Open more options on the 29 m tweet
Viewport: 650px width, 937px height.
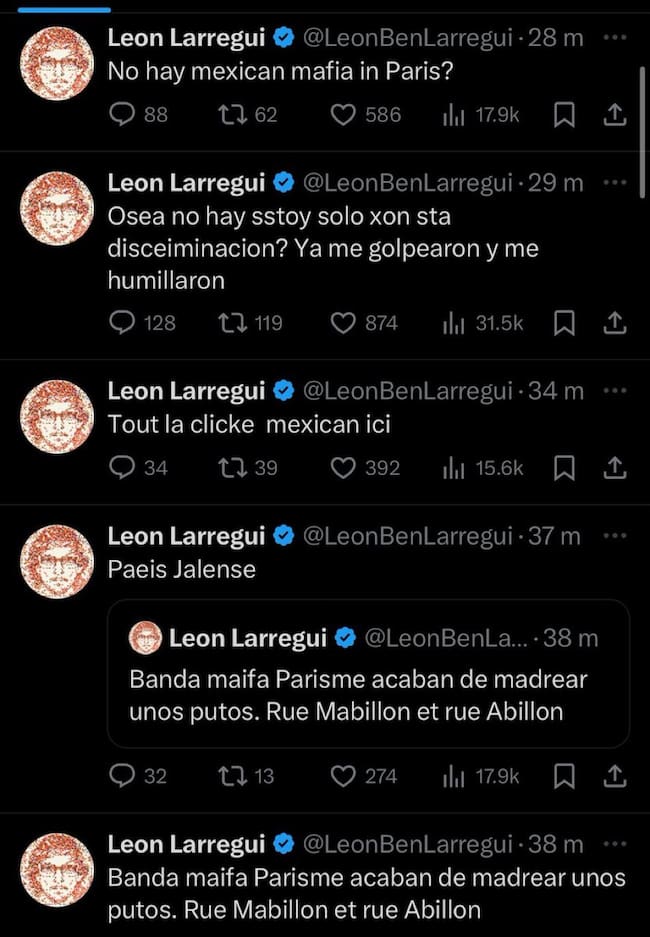(x=617, y=183)
